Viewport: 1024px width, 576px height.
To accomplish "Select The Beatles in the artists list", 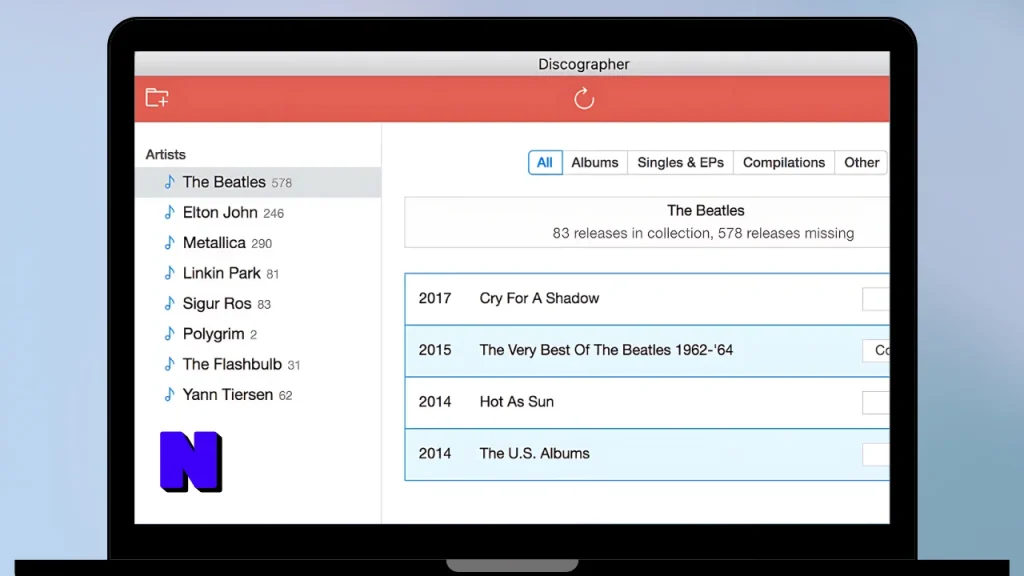I will (258, 182).
